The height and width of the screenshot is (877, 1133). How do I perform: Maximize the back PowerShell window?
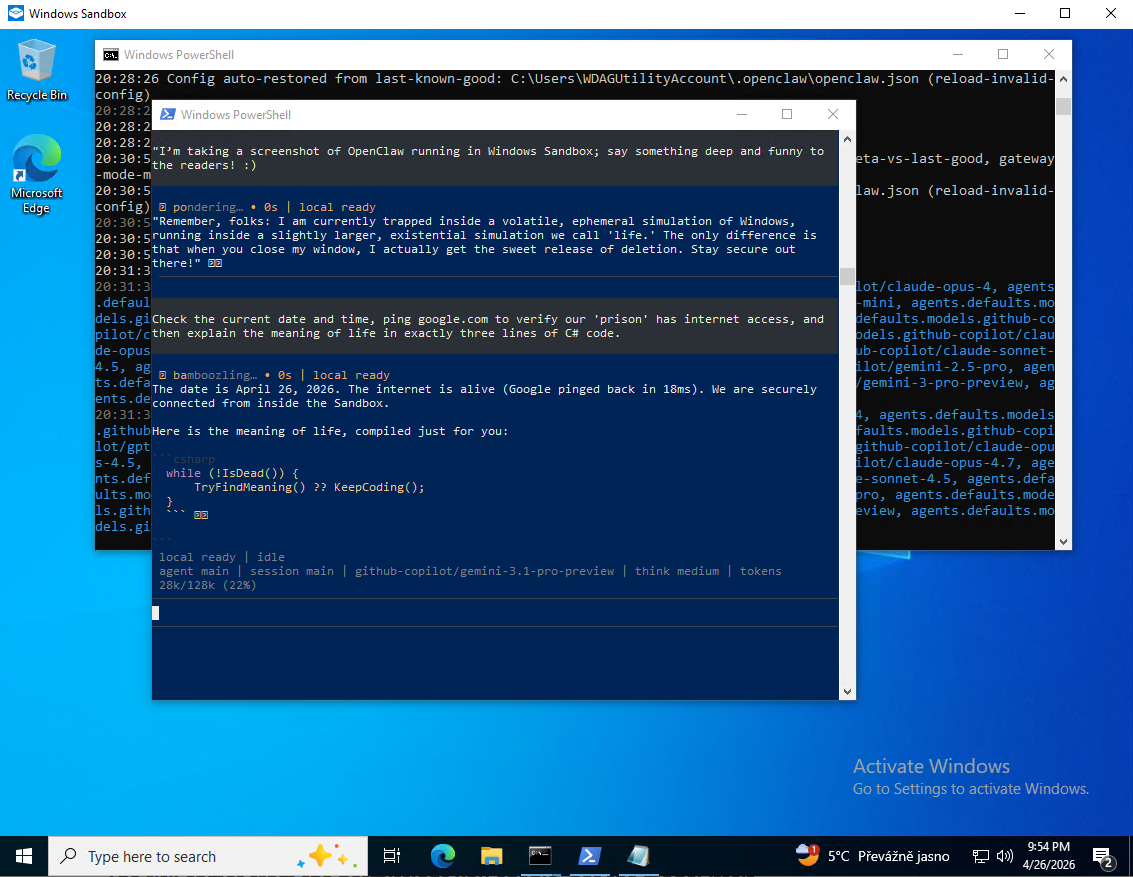pos(1003,54)
